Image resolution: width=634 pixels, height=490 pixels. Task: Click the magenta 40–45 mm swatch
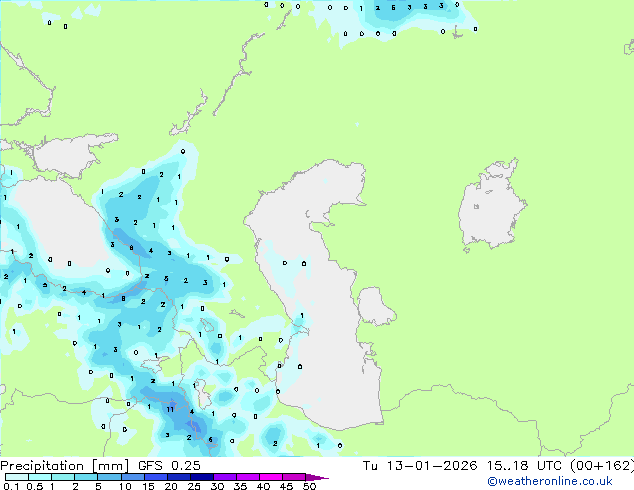click(x=271, y=477)
